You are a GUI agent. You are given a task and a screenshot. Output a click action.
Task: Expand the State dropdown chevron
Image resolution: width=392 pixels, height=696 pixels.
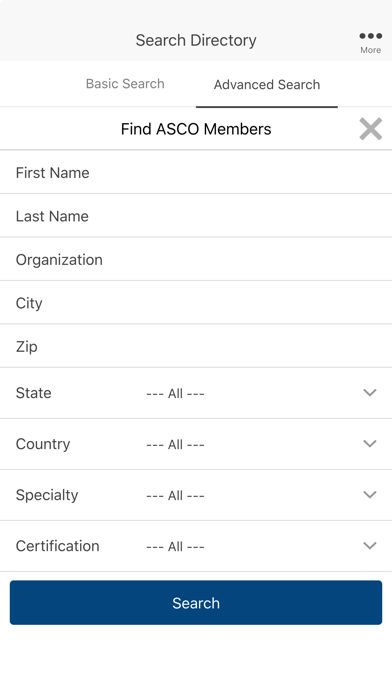pos(370,392)
